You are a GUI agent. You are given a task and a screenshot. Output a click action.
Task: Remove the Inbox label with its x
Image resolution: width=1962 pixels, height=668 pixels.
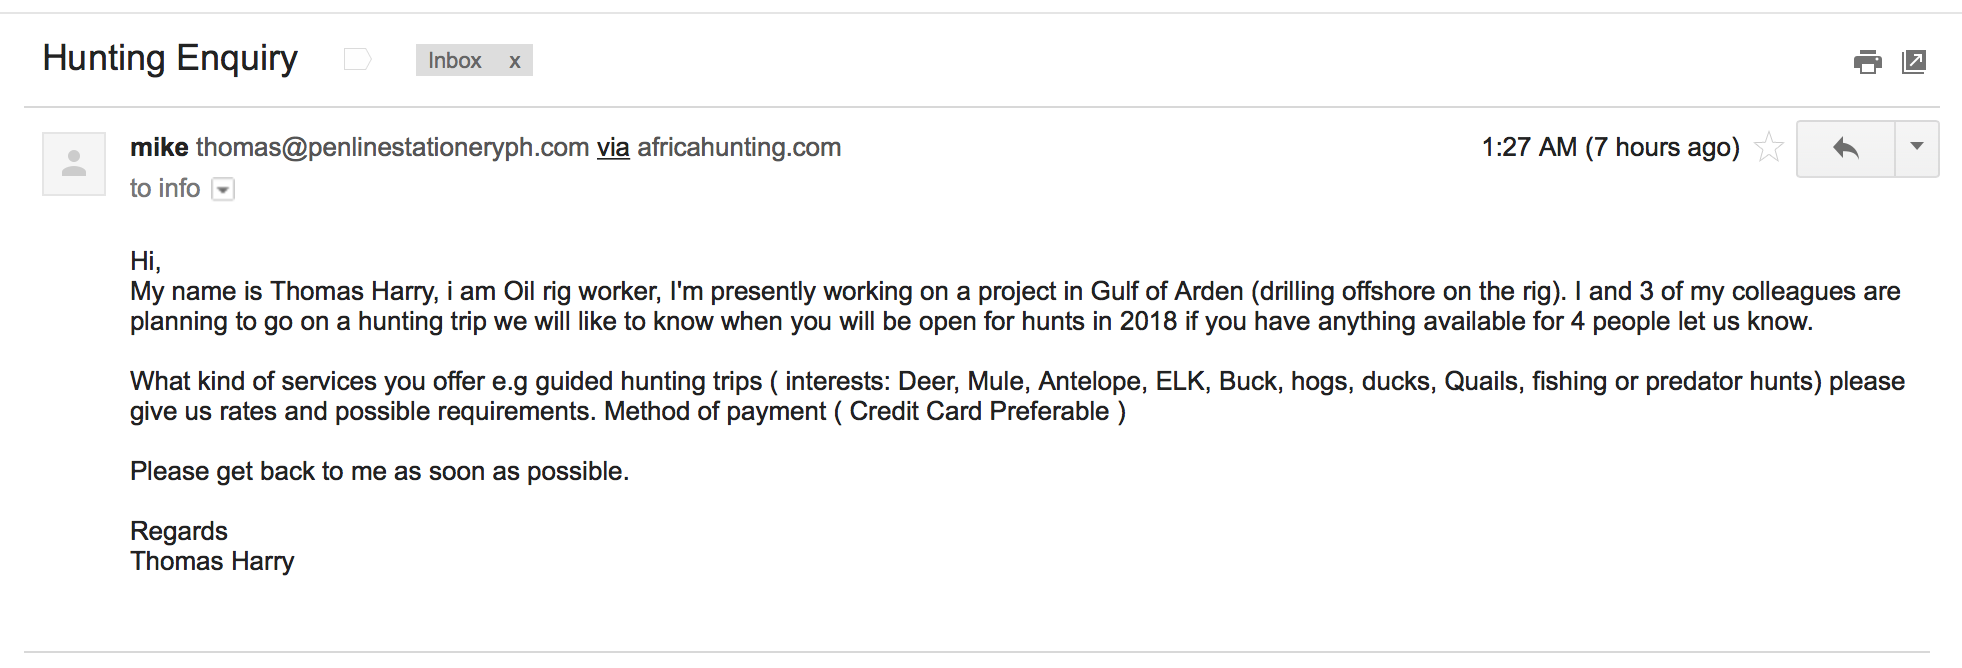click(x=515, y=61)
